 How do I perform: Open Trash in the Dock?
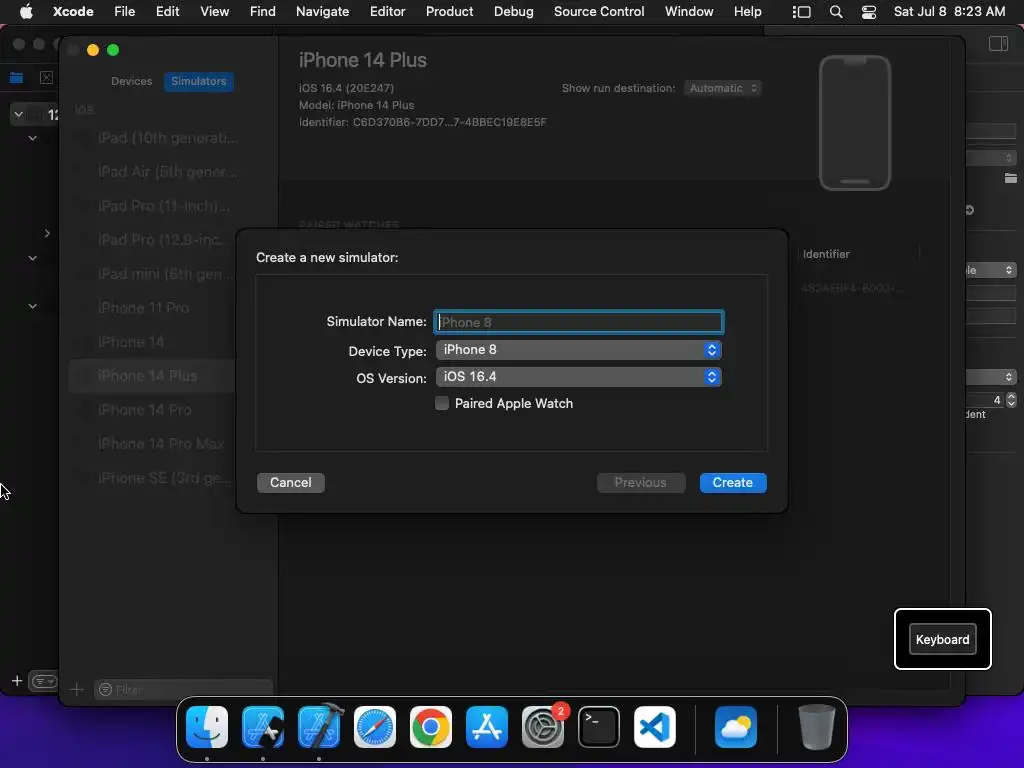tap(816, 727)
